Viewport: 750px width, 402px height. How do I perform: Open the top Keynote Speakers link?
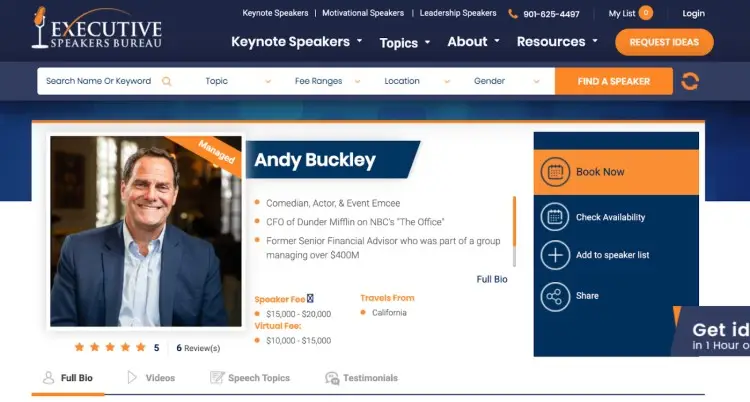(x=275, y=13)
